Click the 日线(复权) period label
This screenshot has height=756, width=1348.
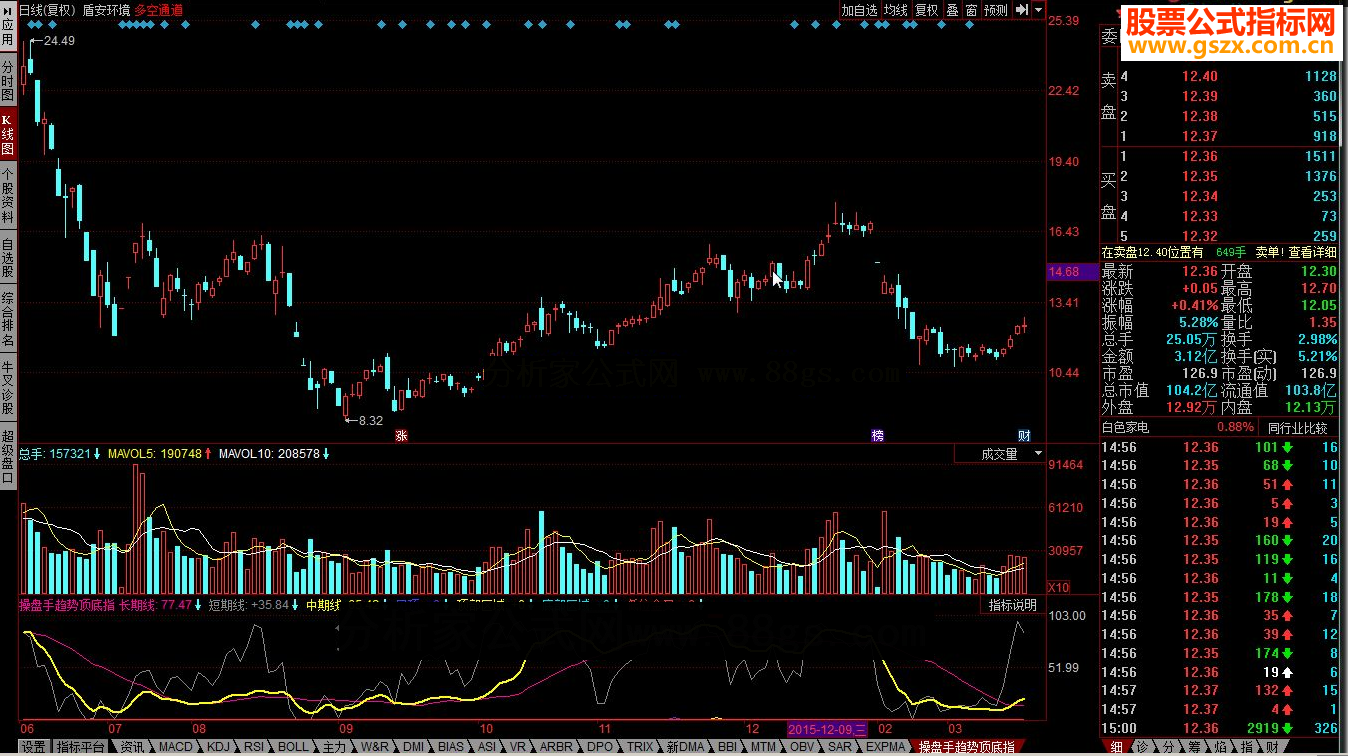pos(47,10)
